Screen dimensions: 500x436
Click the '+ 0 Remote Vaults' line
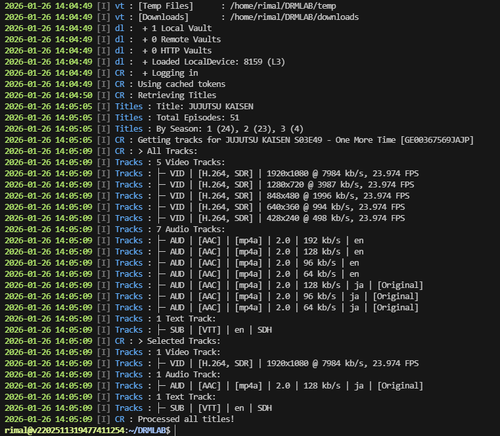(181, 39)
